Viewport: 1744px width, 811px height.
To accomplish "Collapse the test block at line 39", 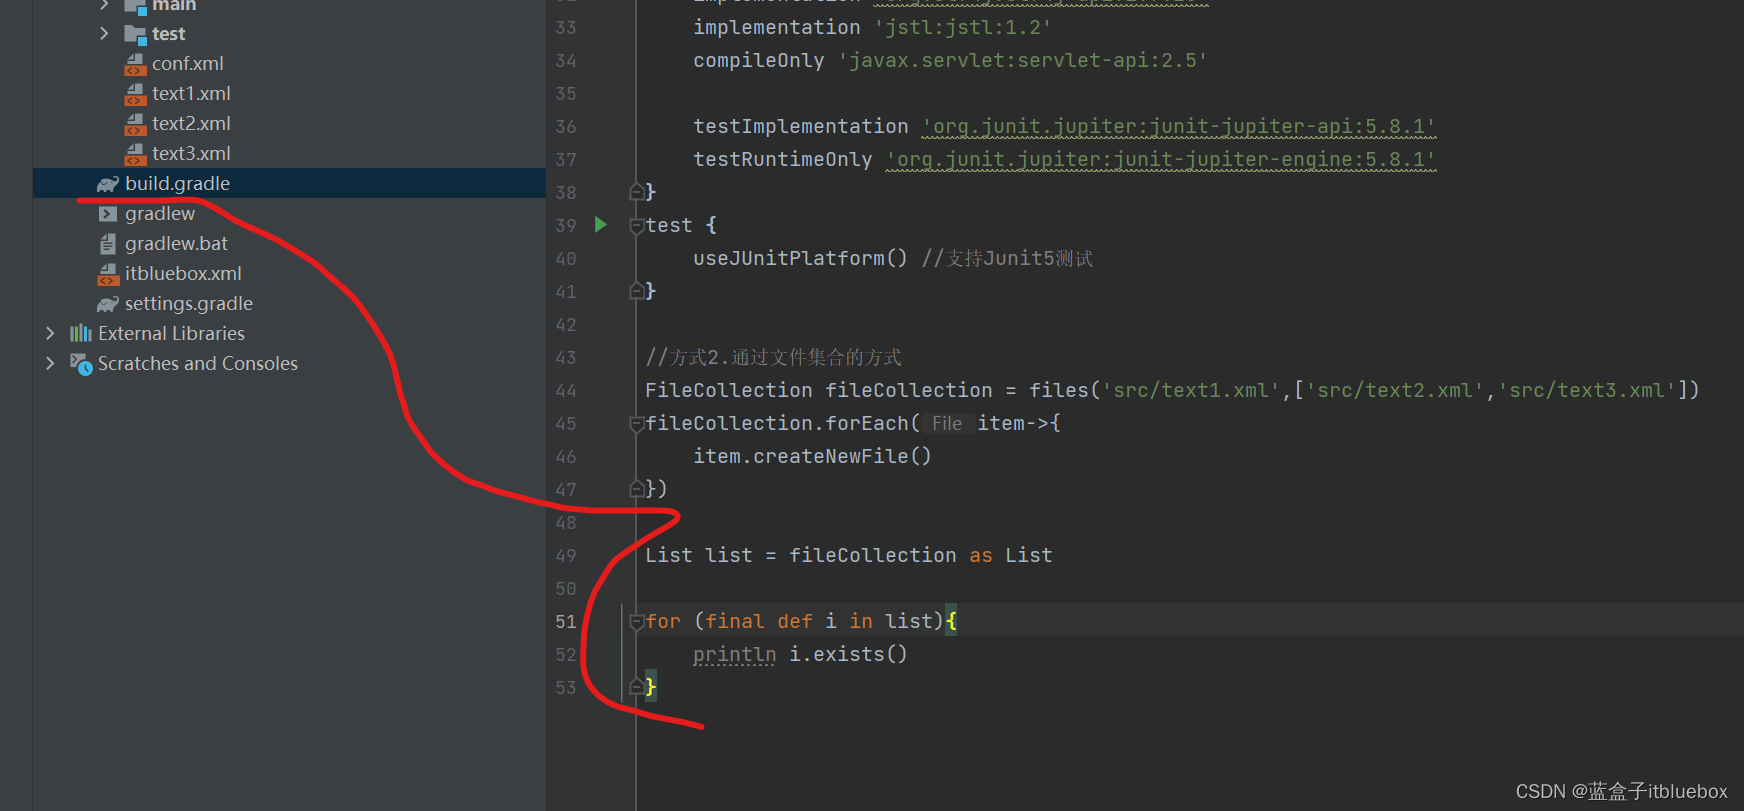I will point(636,226).
